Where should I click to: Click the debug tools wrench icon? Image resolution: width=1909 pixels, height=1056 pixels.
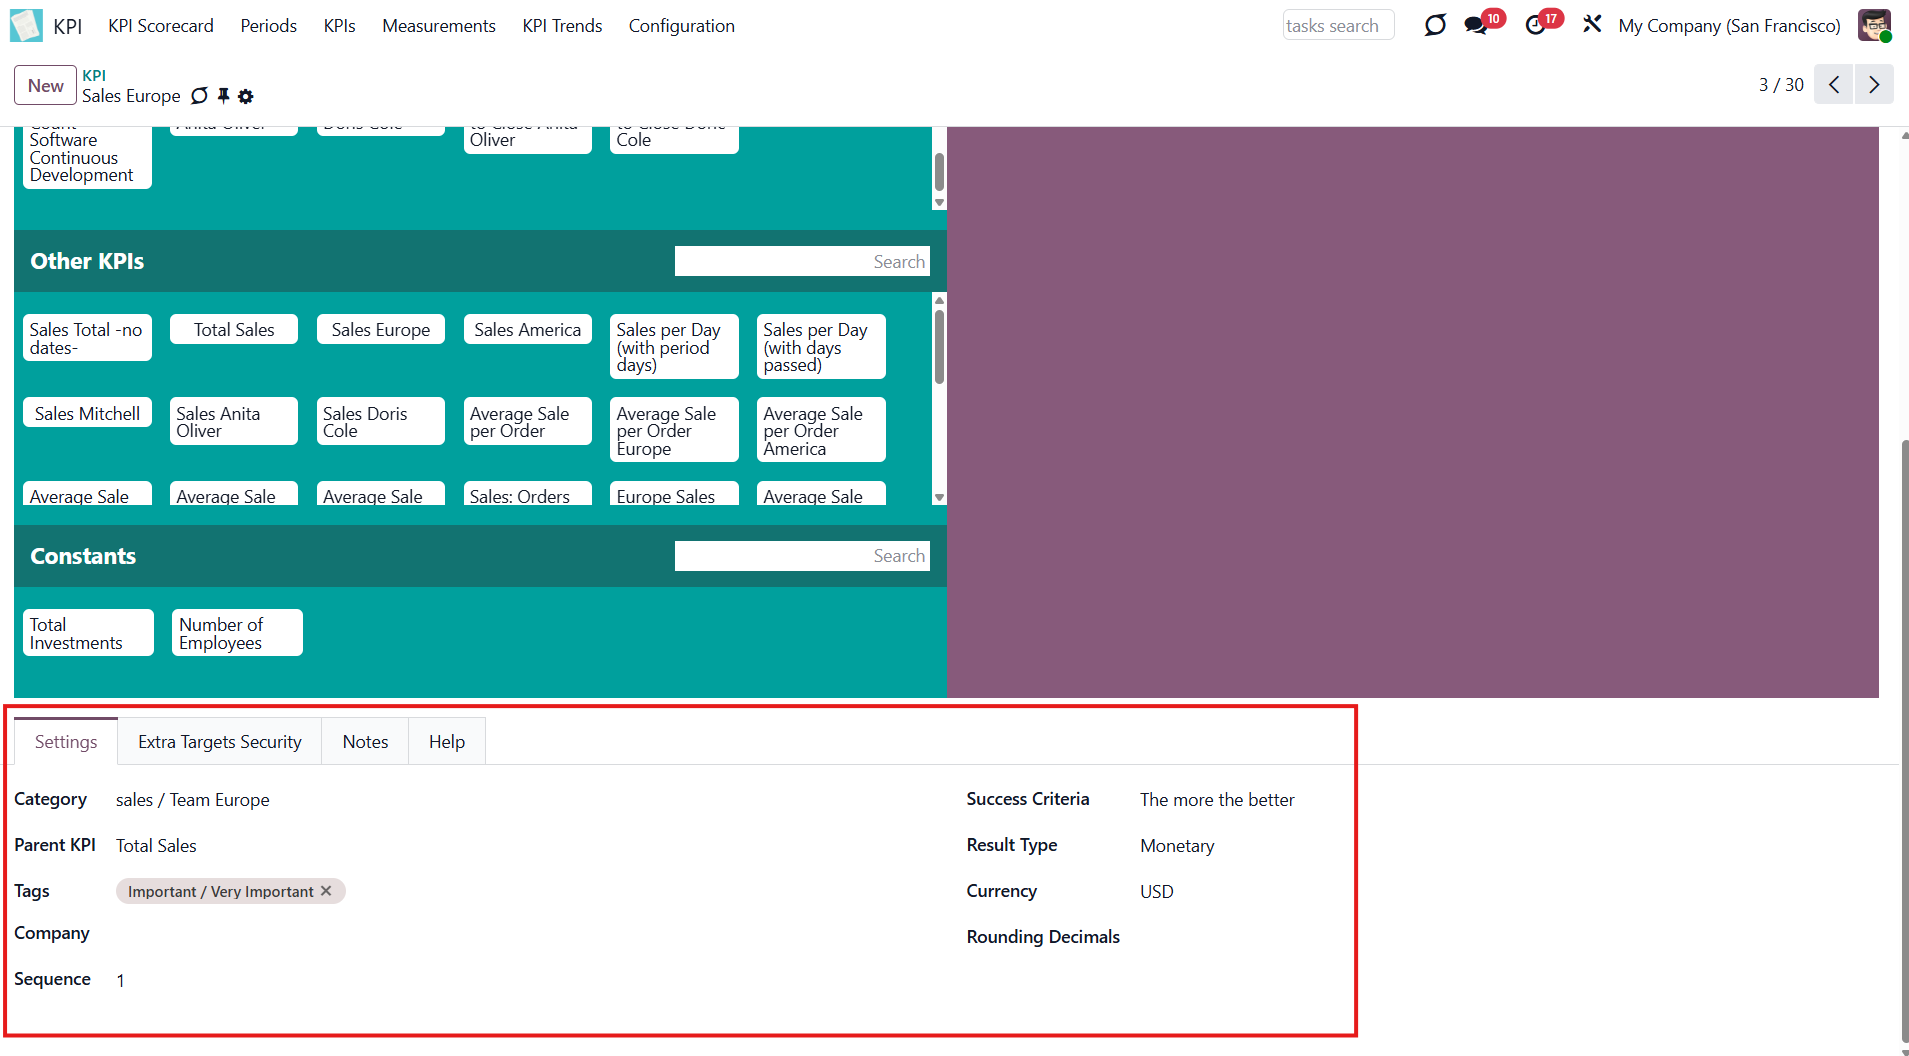pos(1592,24)
